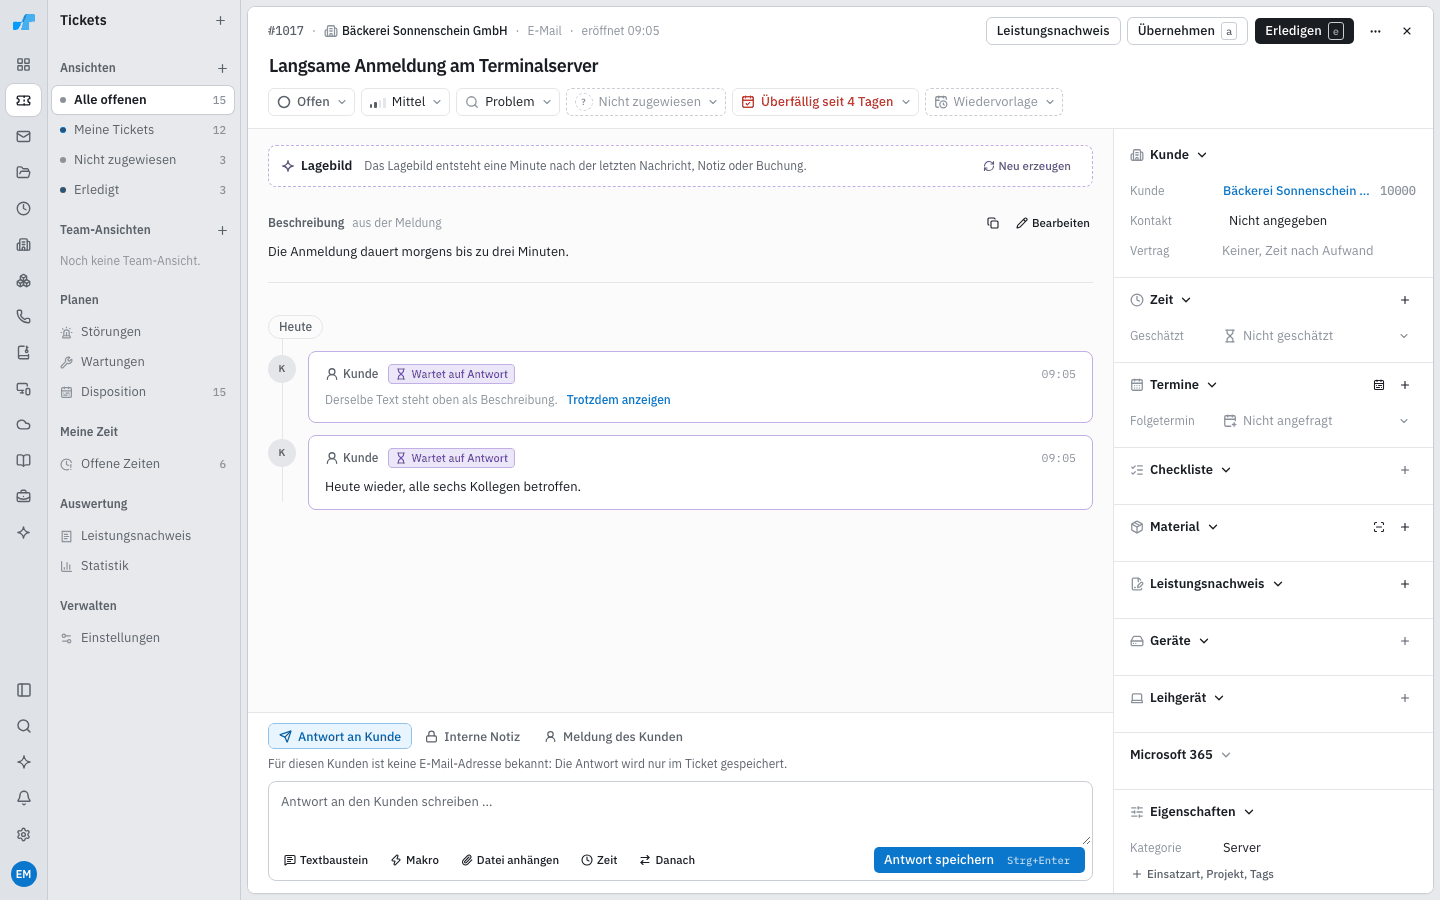This screenshot has height=900, width=1440.
Task: Open the Überfällig seit 4 Tagen dropdown
Action: (826, 102)
